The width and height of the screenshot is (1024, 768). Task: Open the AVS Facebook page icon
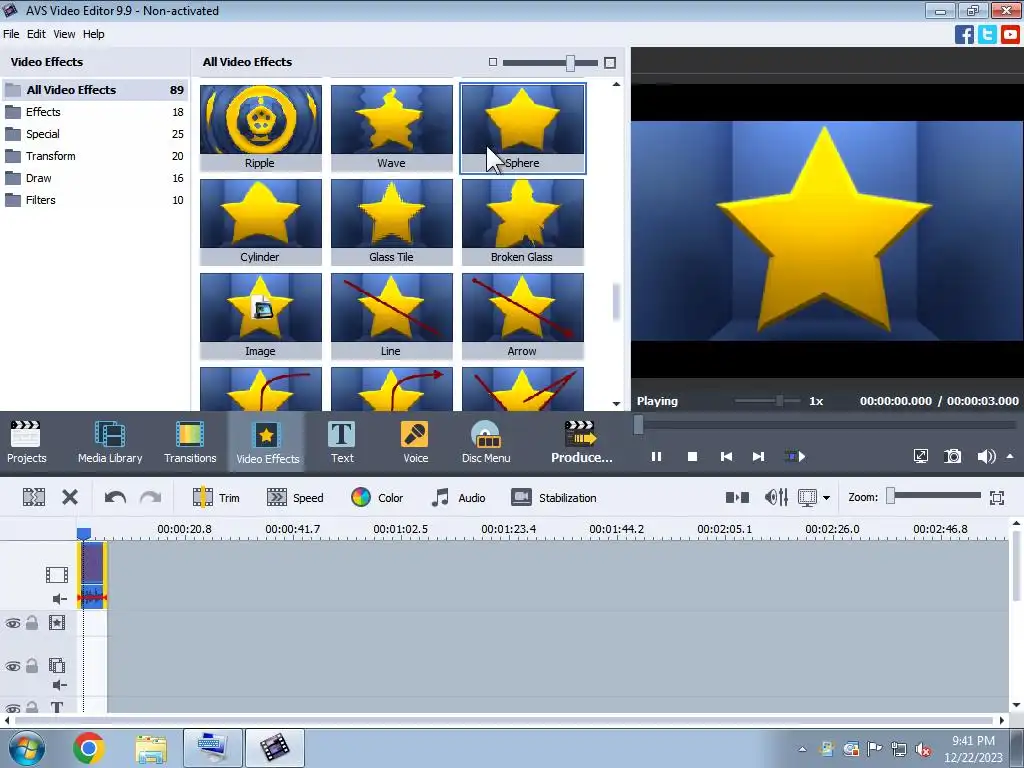coord(964,34)
